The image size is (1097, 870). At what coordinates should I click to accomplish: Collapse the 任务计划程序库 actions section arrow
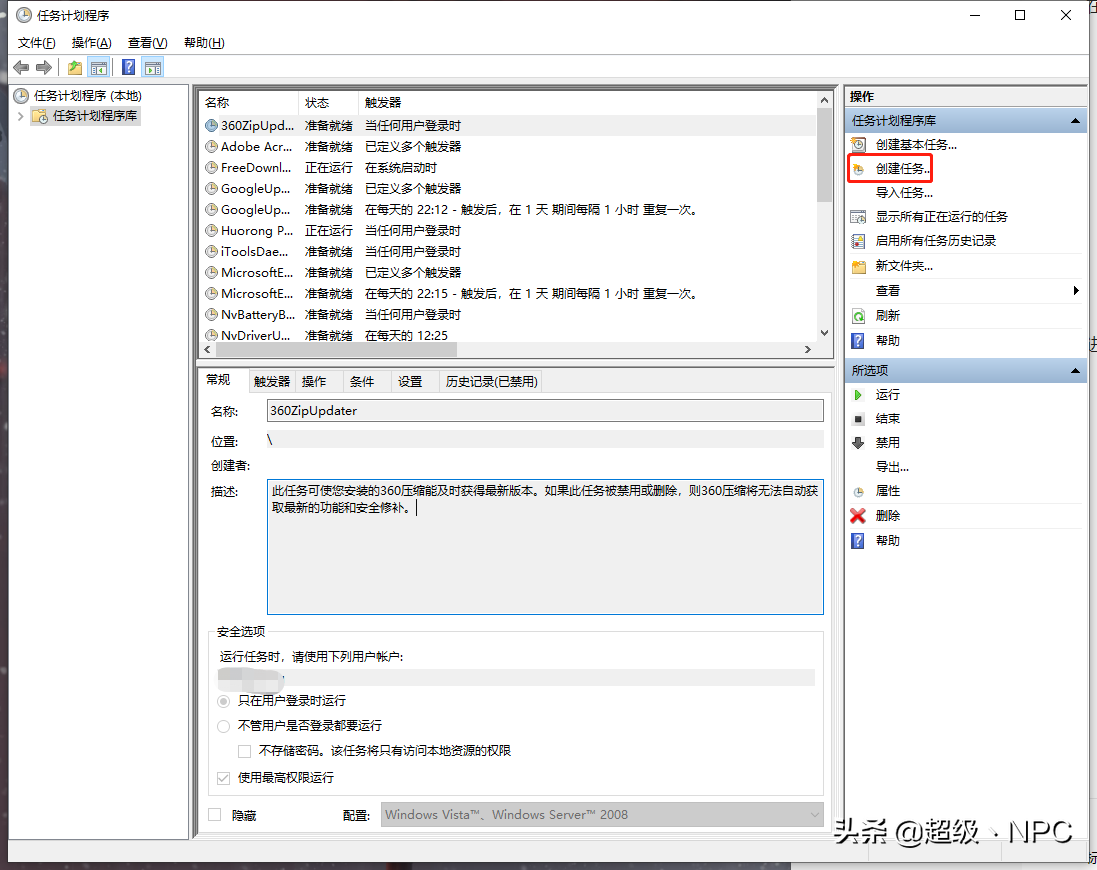click(x=1075, y=121)
